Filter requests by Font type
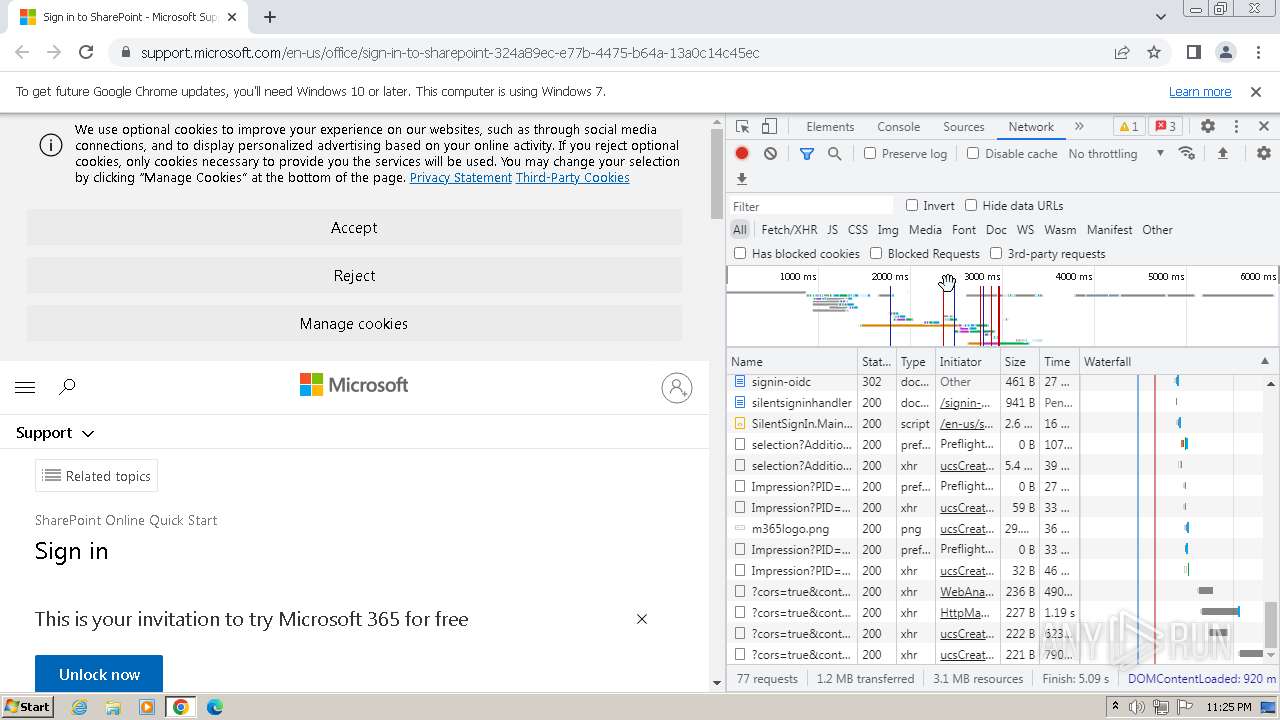 point(964,229)
